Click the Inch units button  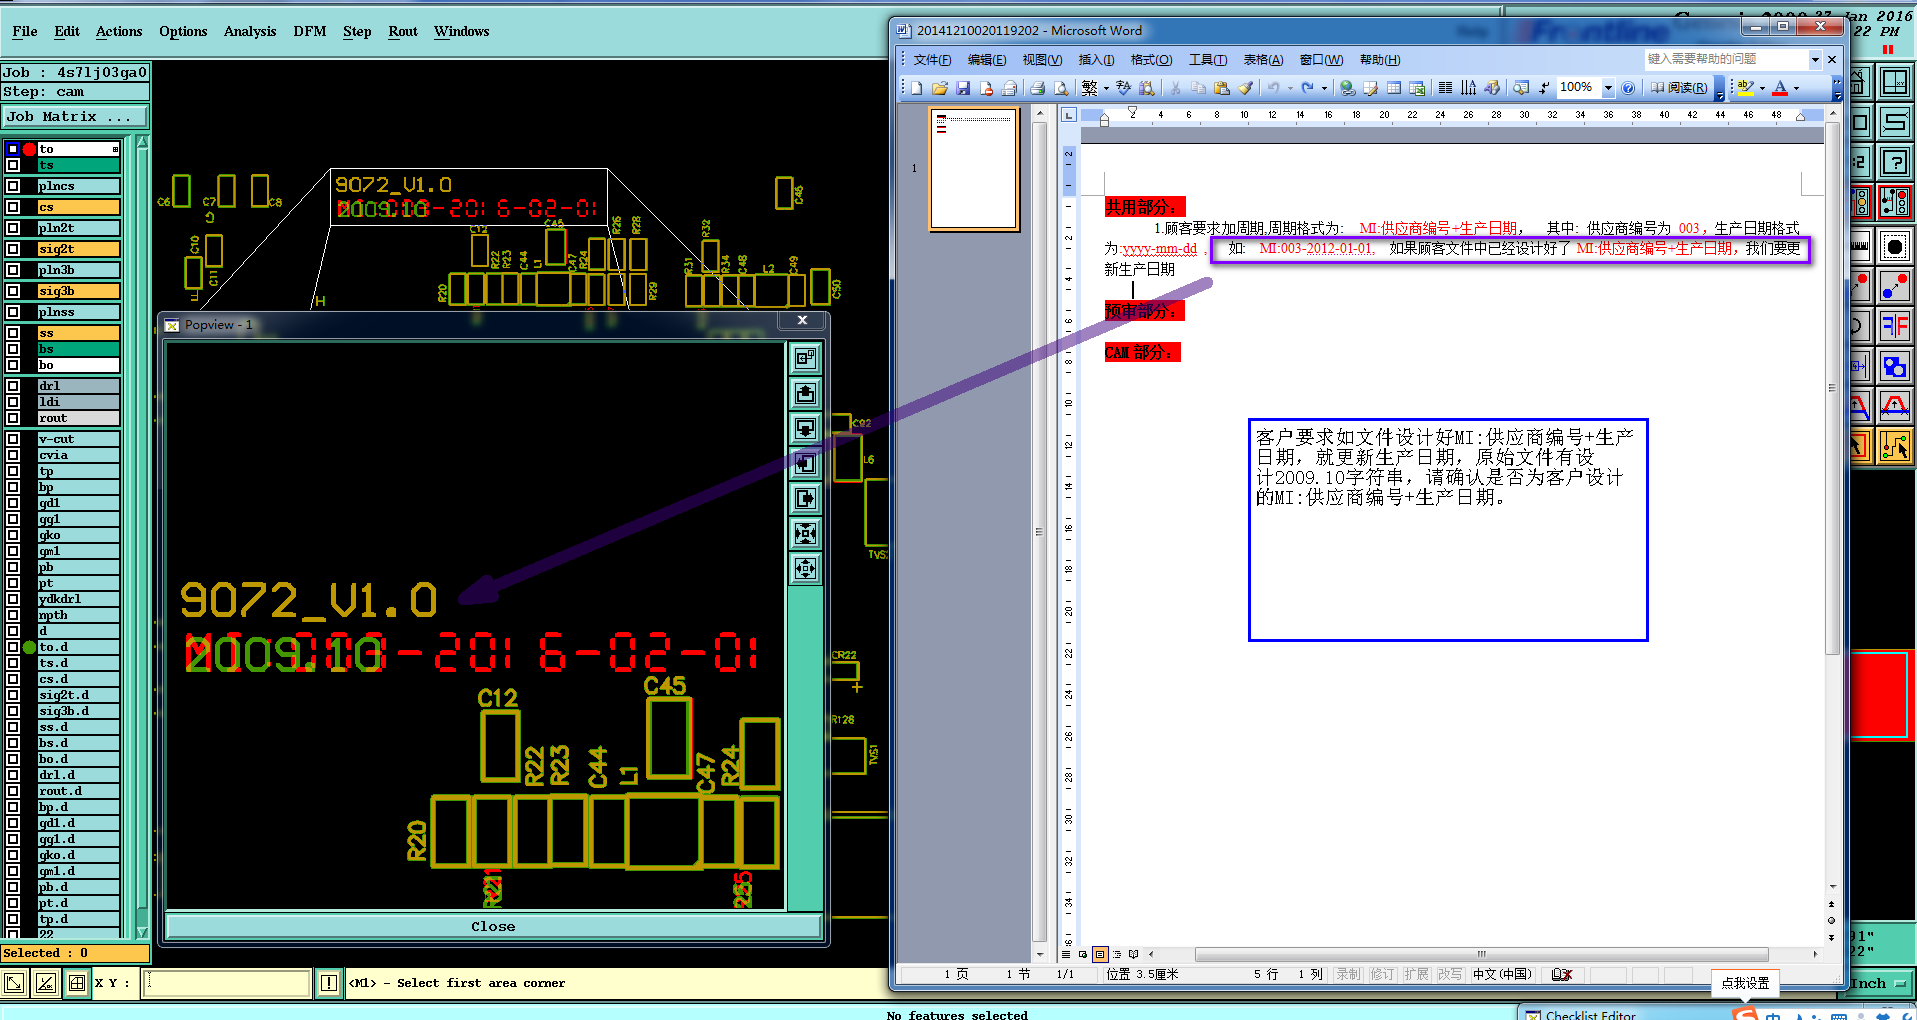[x=1879, y=983]
